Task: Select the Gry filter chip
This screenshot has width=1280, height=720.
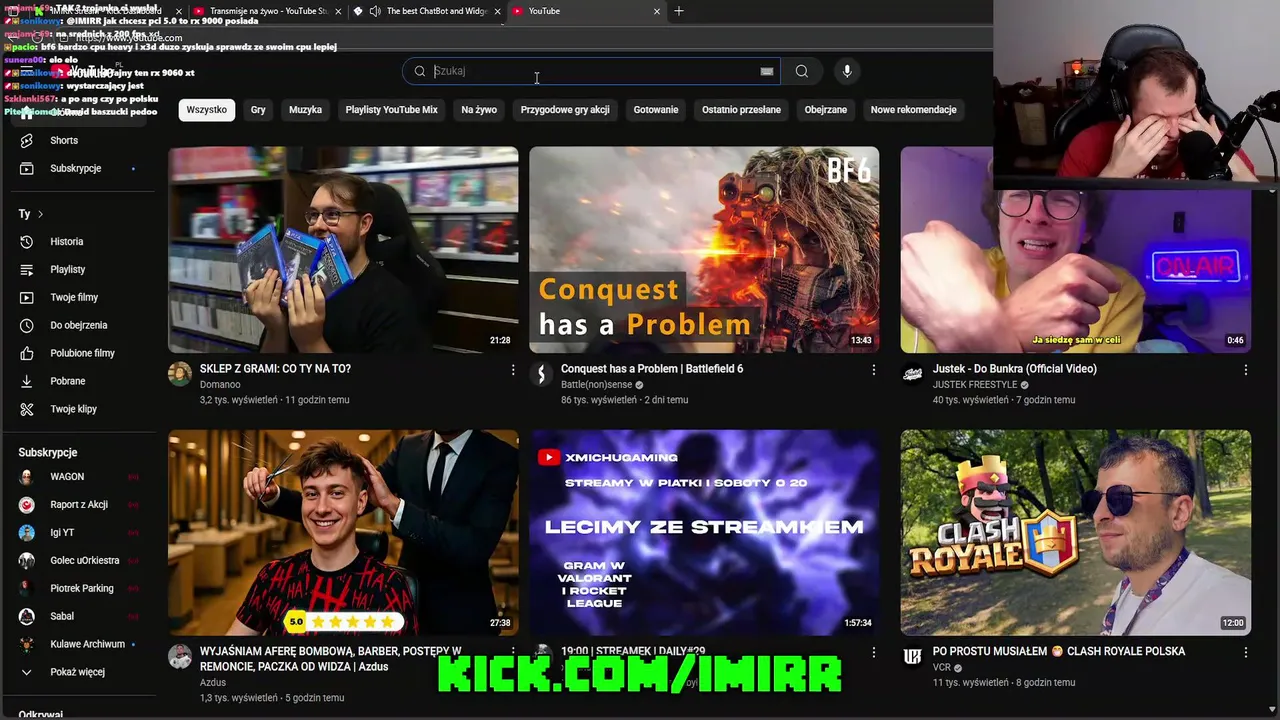Action: 258,110
